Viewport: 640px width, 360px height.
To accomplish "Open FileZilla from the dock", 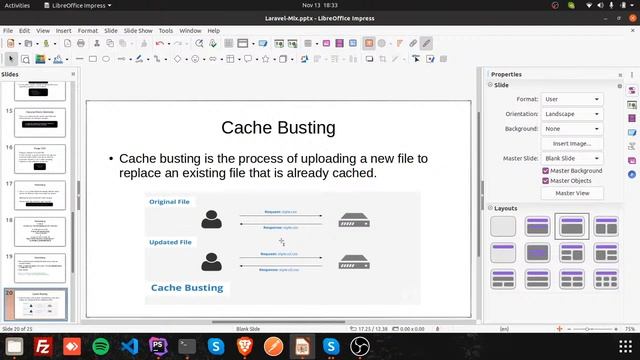I will click(x=43, y=347).
